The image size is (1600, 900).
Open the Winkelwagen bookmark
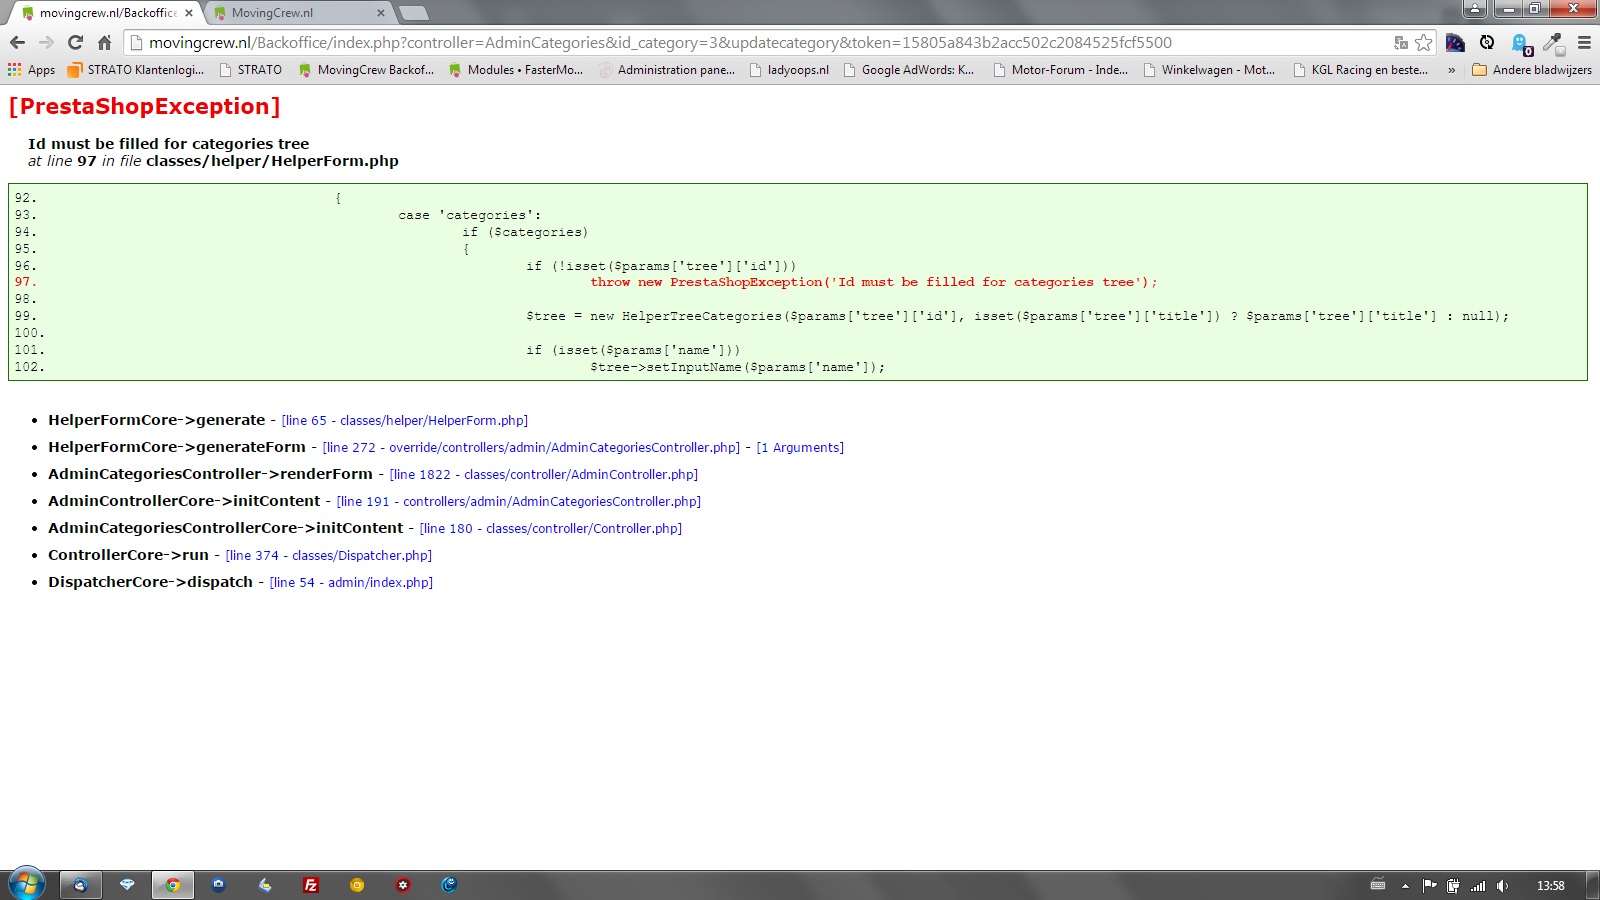[x=1210, y=70]
